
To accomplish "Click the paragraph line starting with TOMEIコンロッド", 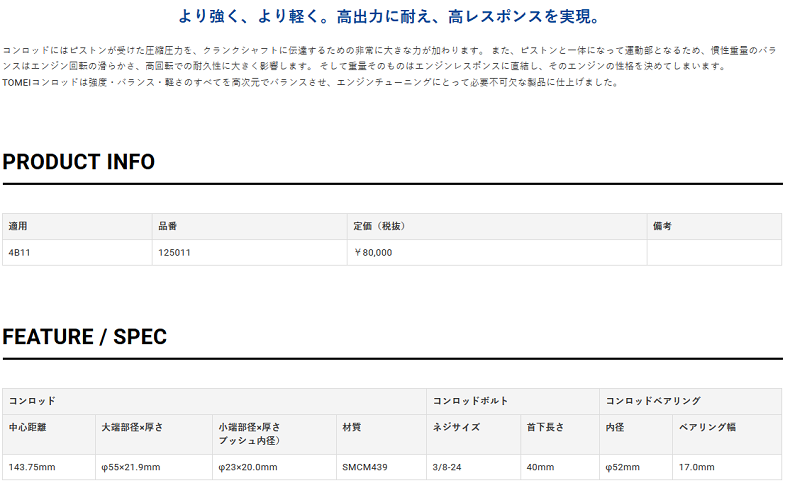I will (x=311, y=82).
